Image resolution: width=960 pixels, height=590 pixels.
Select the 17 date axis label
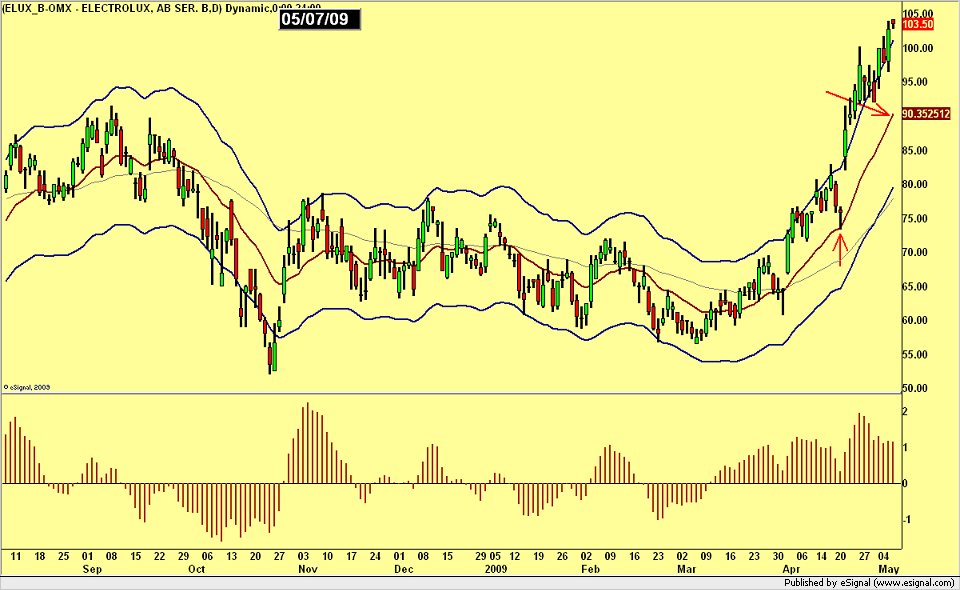point(351,556)
